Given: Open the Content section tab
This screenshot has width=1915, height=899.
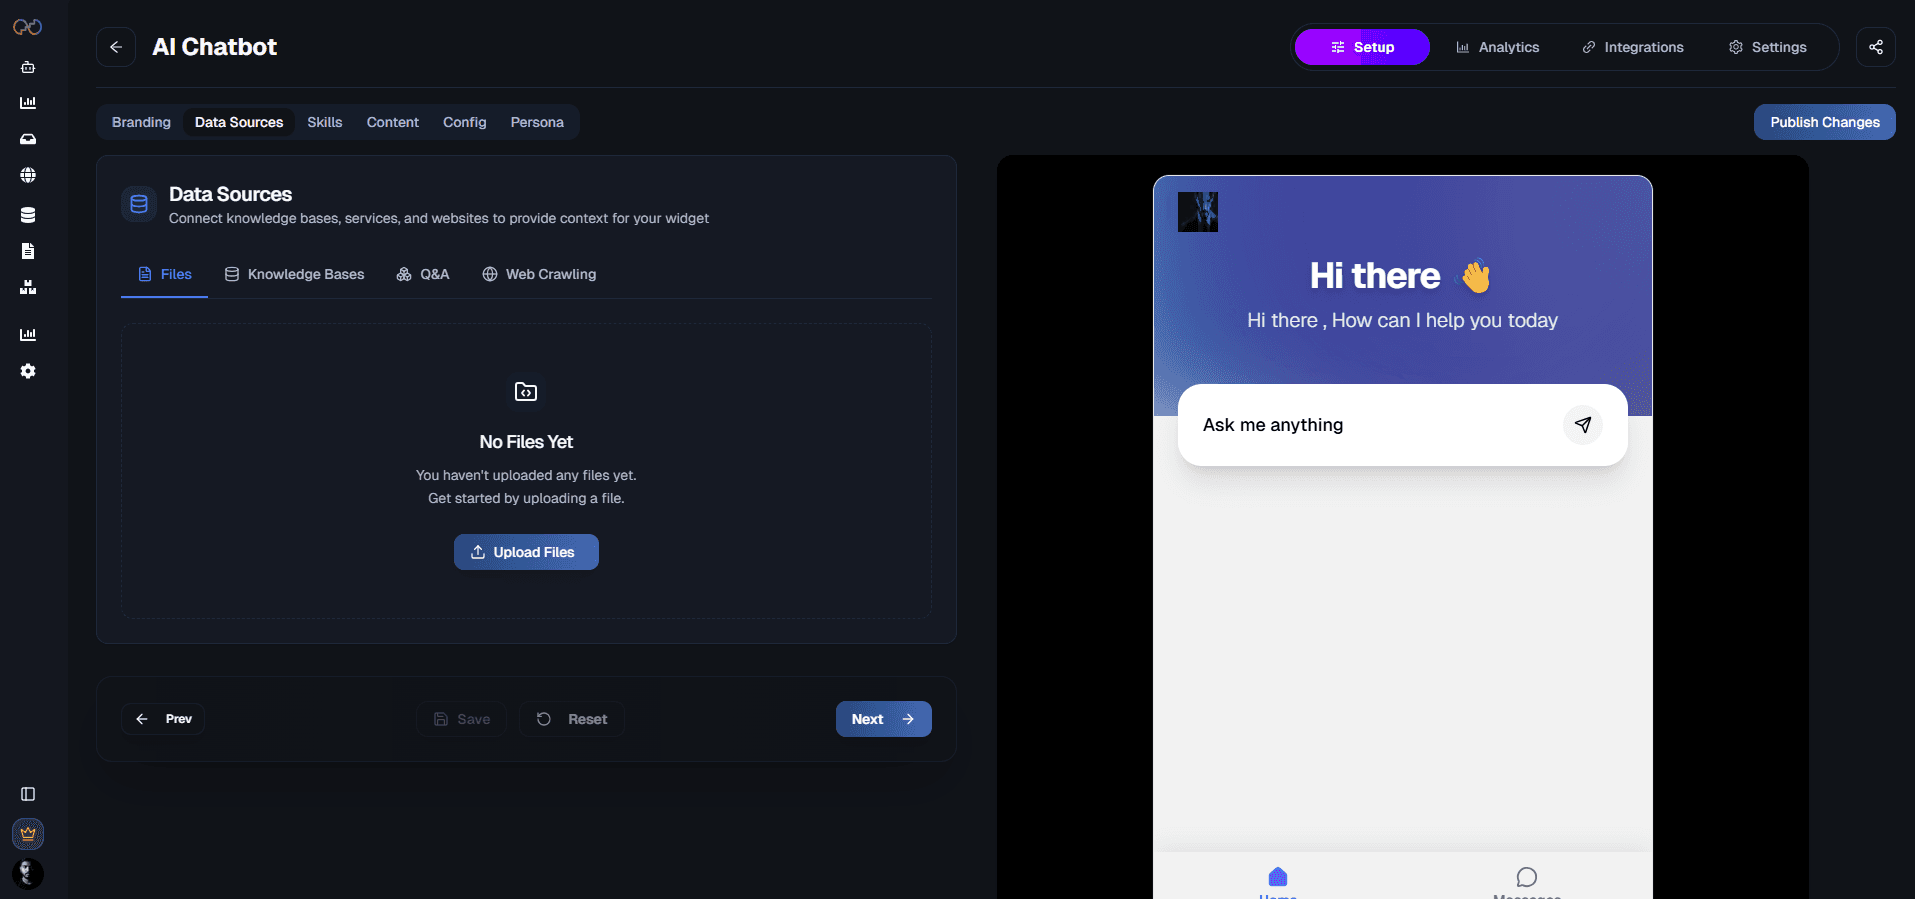Looking at the screenshot, I should pos(393,122).
